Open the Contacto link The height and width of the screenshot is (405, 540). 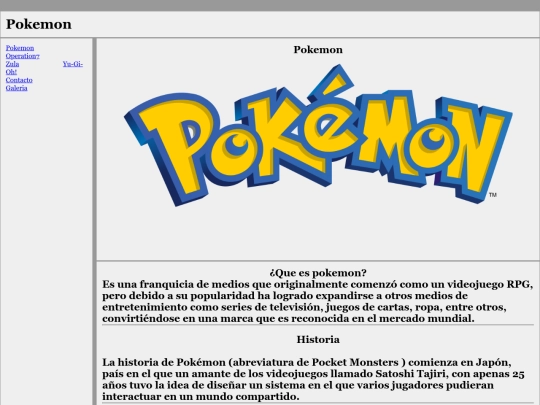click(19, 80)
